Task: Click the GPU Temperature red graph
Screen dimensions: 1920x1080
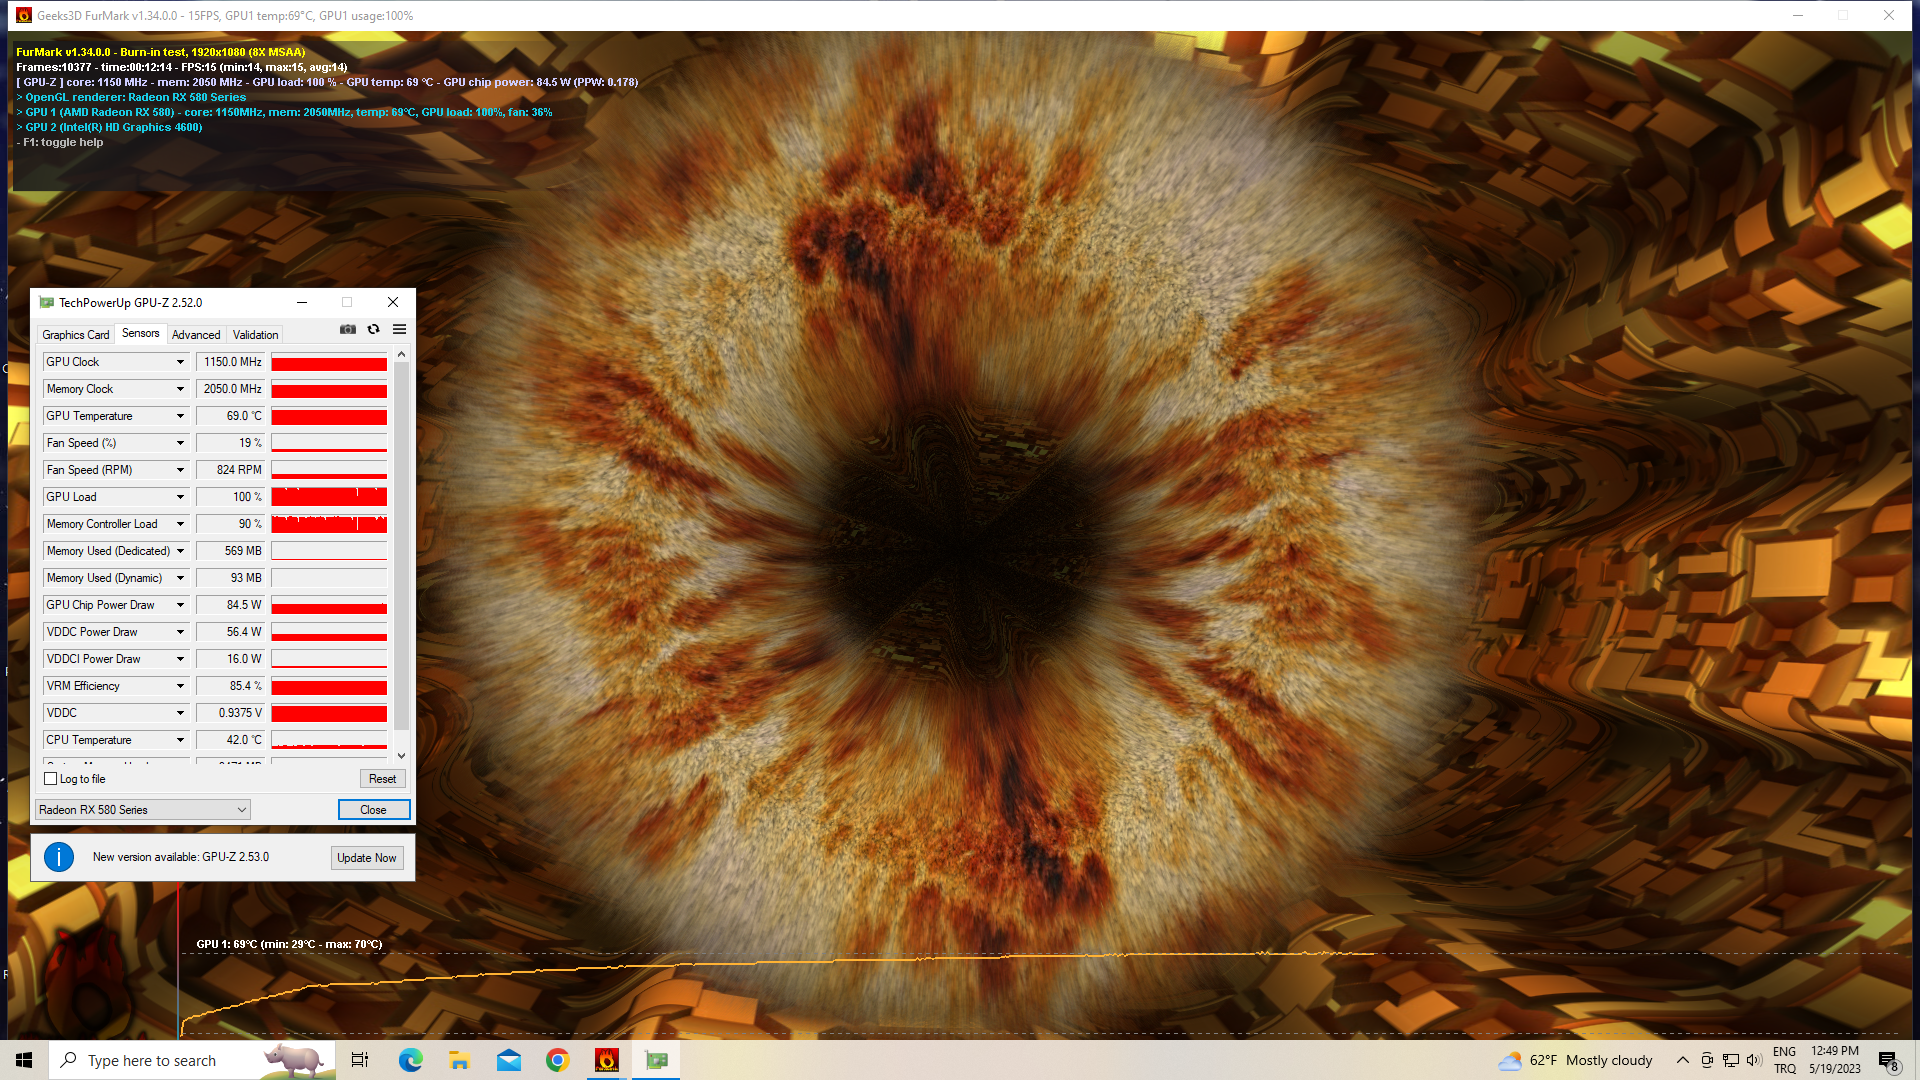Action: (x=329, y=416)
